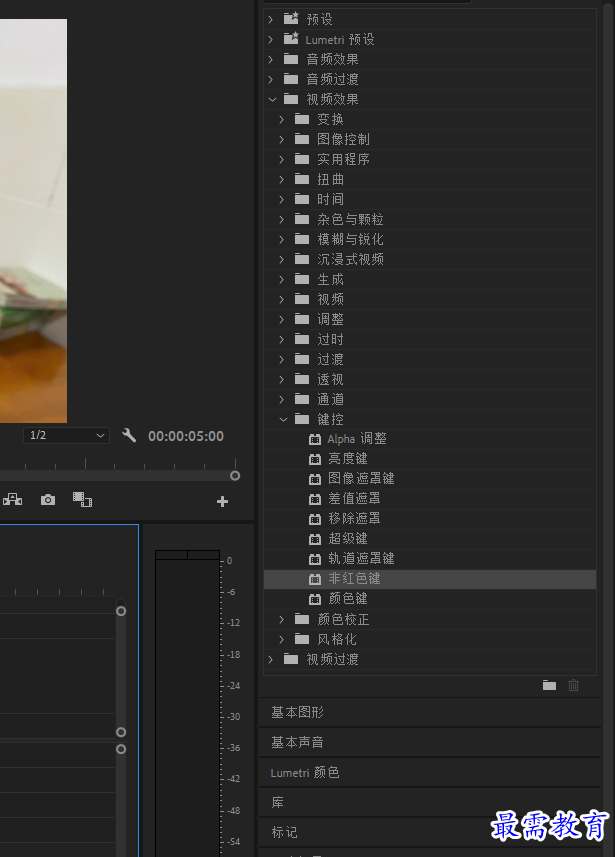
Task: Click the 00:00:05:00 duration timecode
Action: tap(186, 436)
